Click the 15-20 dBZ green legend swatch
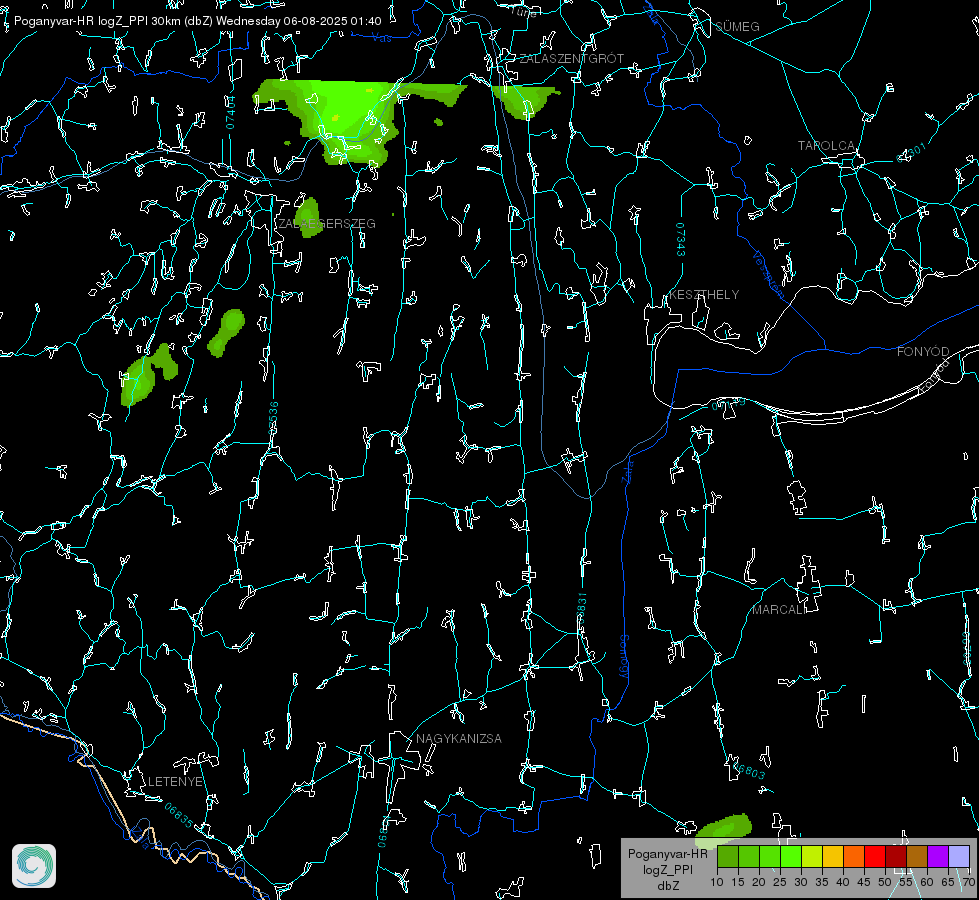979x900 pixels. click(x=749, y=856)
